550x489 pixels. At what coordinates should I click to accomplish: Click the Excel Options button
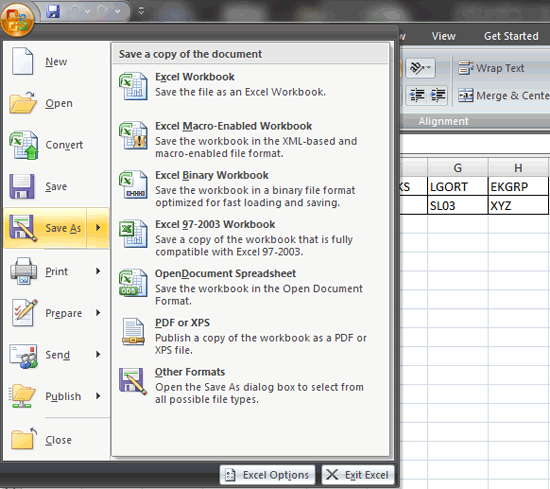[268, 475]
